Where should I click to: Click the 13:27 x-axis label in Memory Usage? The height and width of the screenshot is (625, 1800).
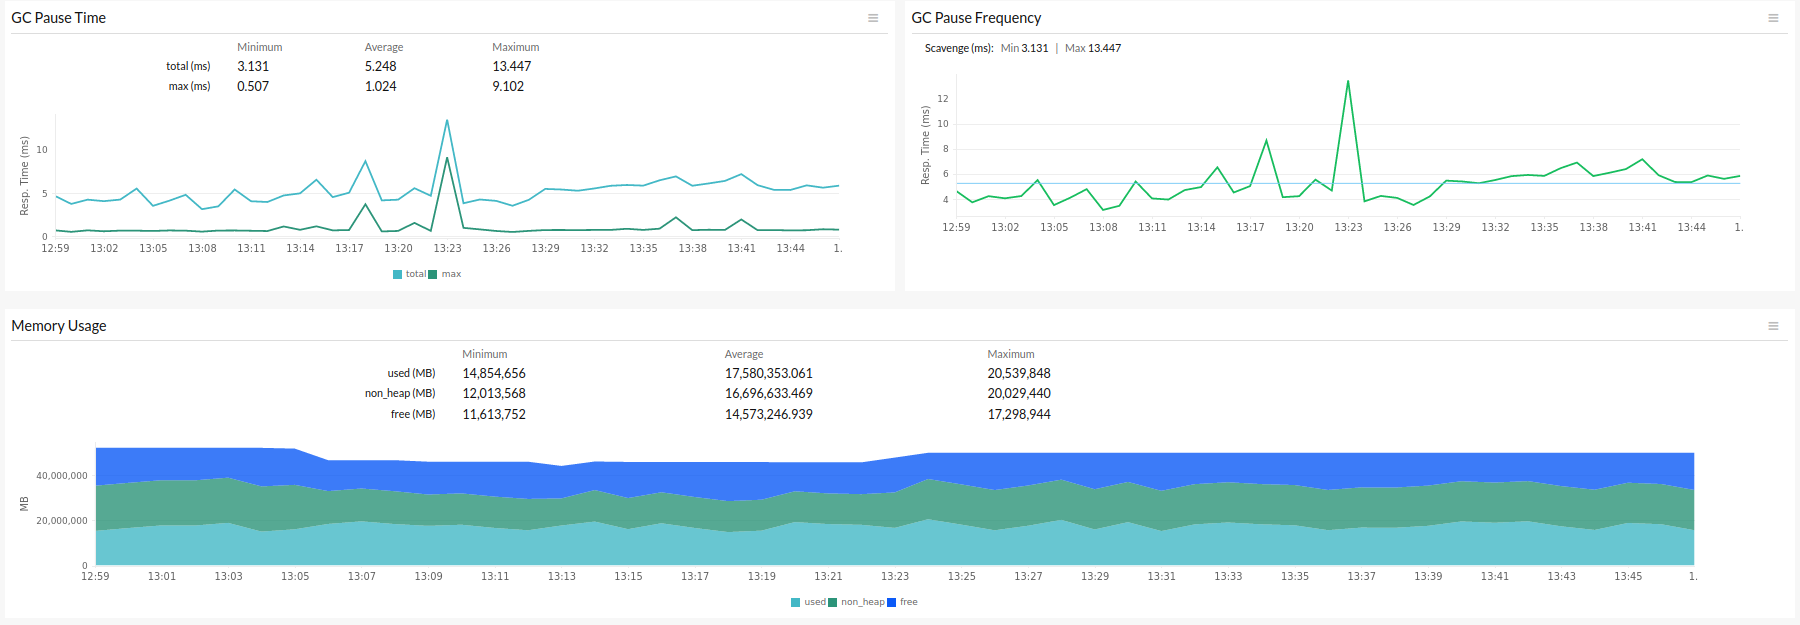pyautogui.click(x=1028, y=577)
